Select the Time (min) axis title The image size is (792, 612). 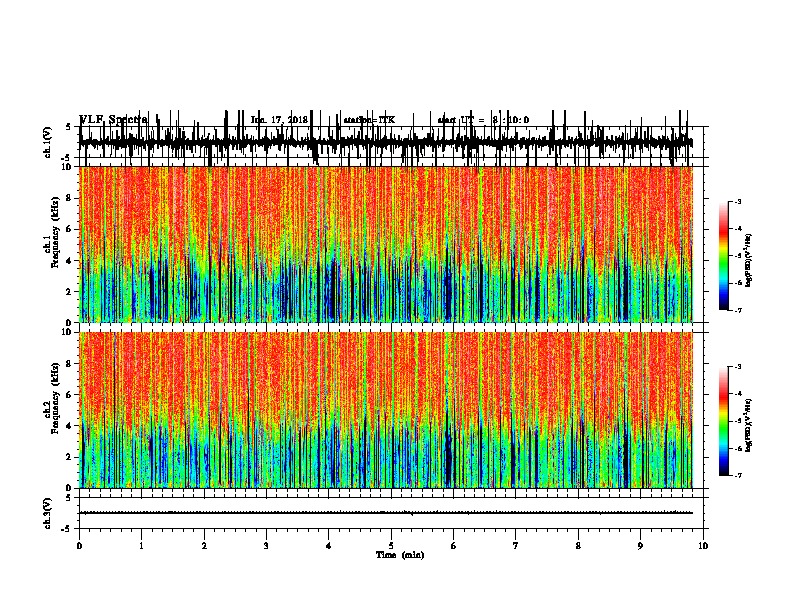point(400,555)
